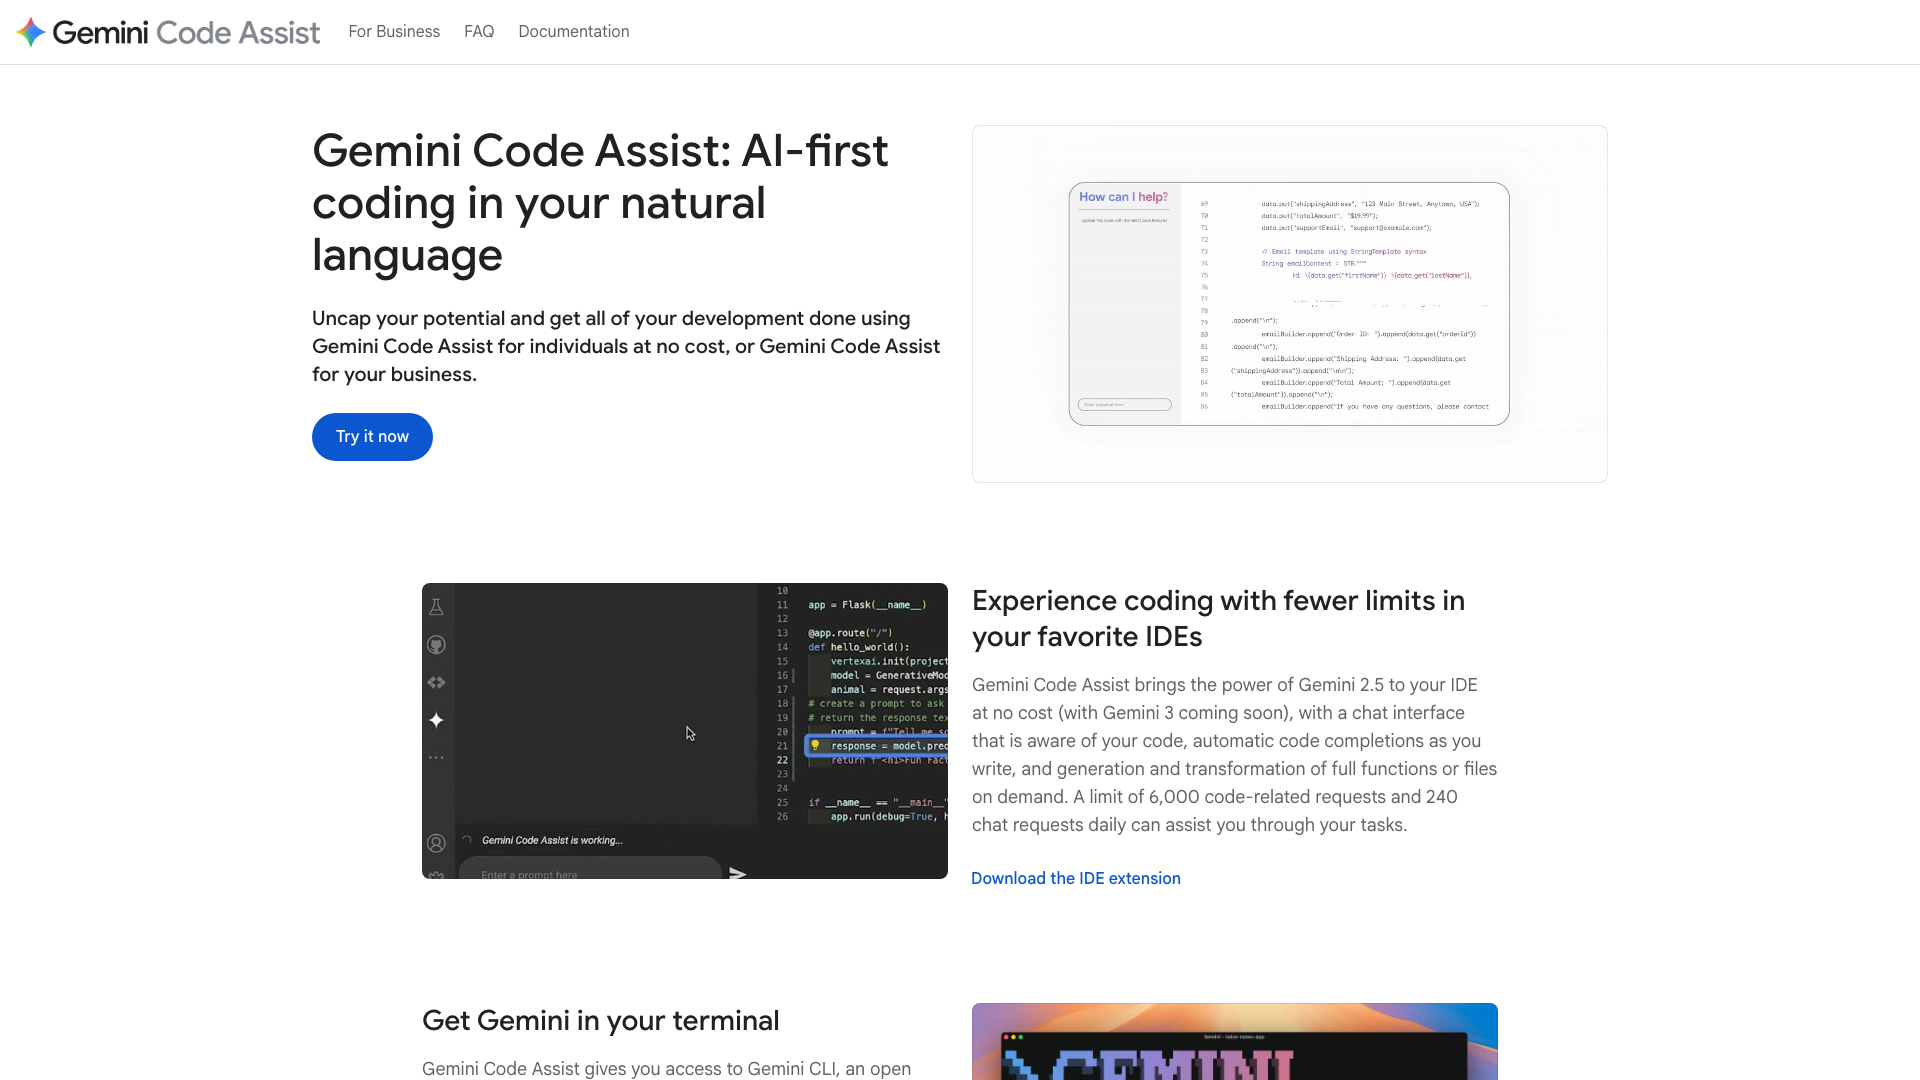This screenshot has width=1920, height=1080.
Task: Click the three-dots more icon in IDE sidebar
Action: [x=436, y=758]
